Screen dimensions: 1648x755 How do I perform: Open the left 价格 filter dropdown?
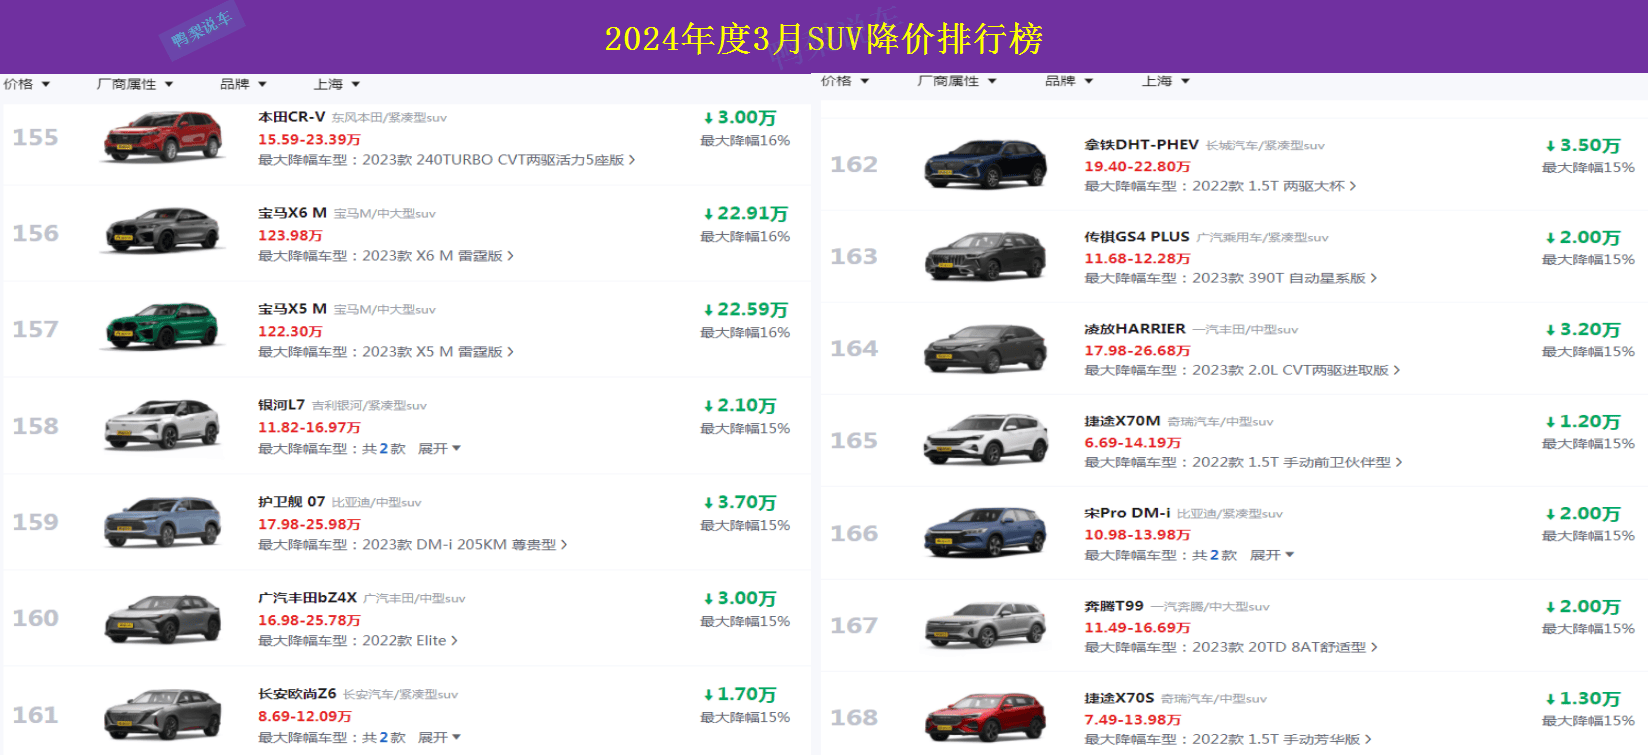point(26,85)
